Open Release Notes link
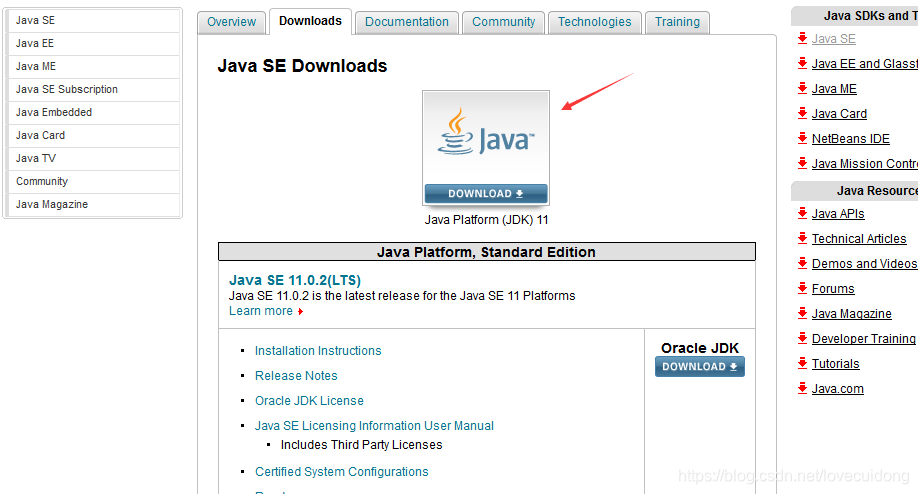Screen dimensions: 918x494 point(296,376)
